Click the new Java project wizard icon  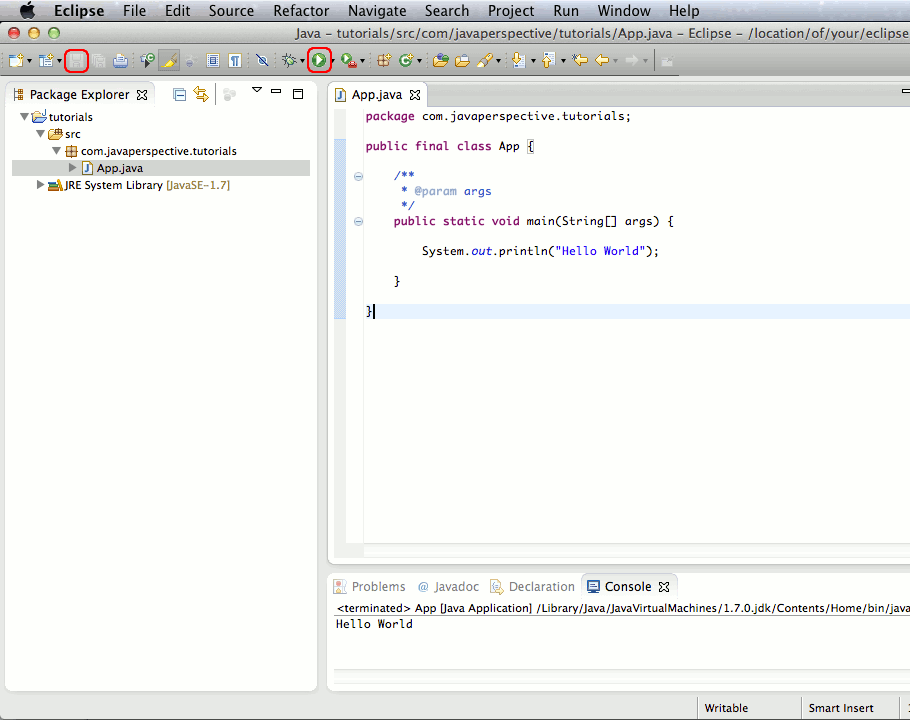pos(45,60)
